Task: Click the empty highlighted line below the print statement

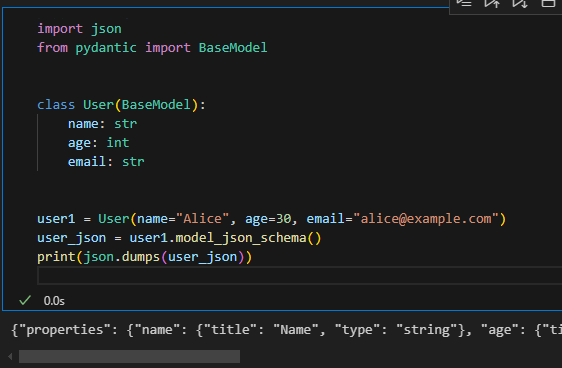Action: [299, 276]
